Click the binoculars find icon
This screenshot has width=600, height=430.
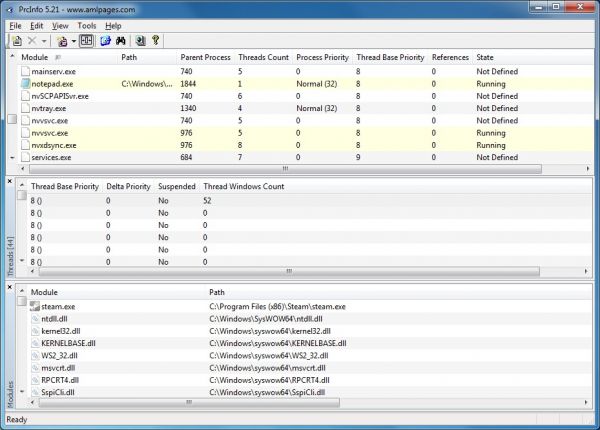[121, 41]
